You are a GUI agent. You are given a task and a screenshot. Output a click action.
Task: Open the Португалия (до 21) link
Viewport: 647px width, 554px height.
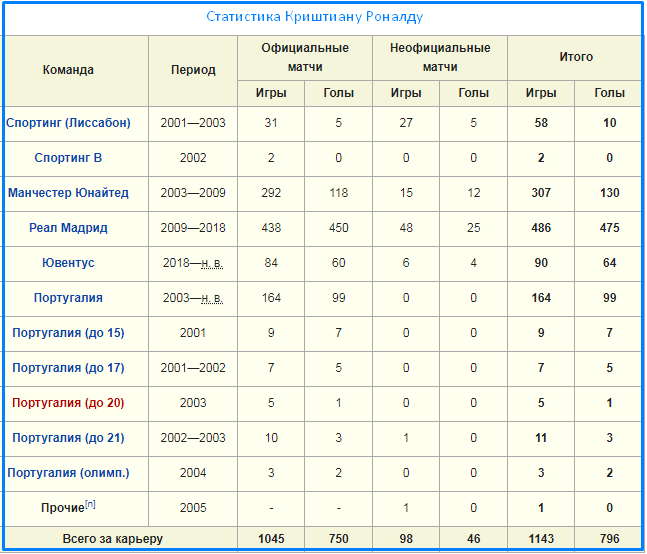coord(68,438)
